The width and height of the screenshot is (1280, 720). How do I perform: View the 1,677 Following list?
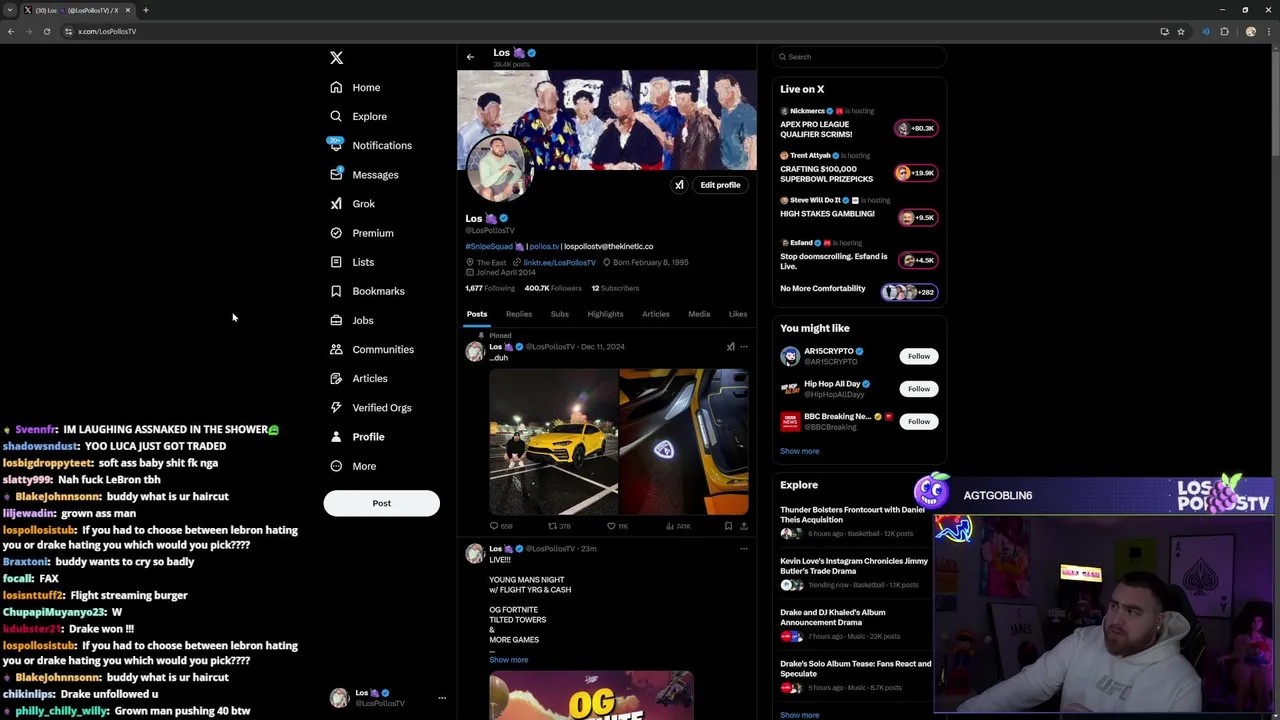pos(490,288)
